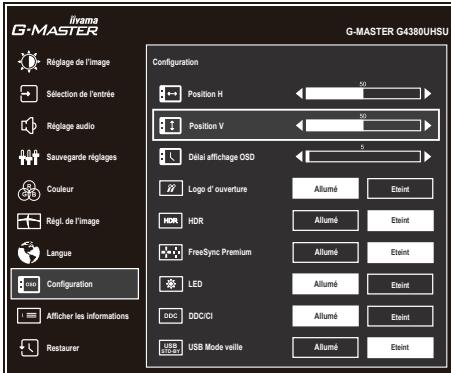Enable DDC/CI with Allumé
This screenshot has width=451, height=373.
tap(325, 316)
